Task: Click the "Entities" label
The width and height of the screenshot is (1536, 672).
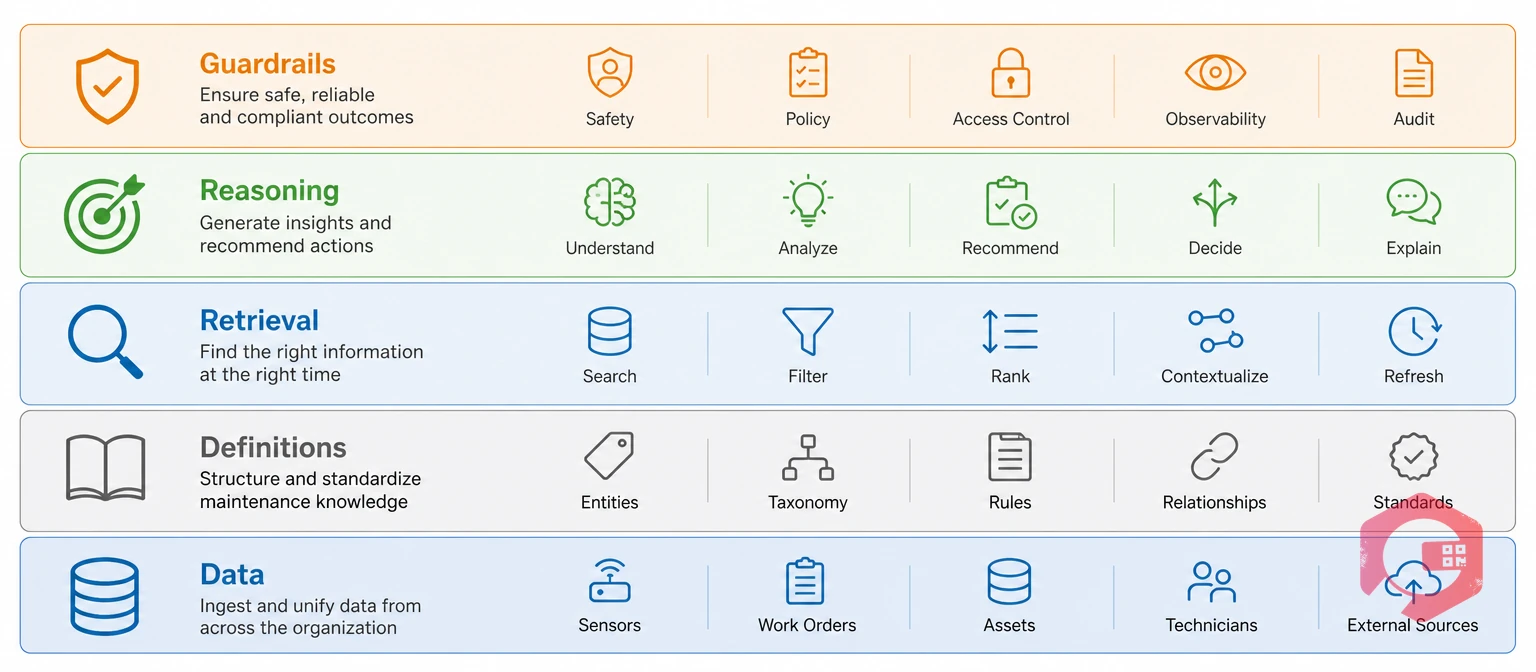Action: pyautogui.click(x=610, y=503)
